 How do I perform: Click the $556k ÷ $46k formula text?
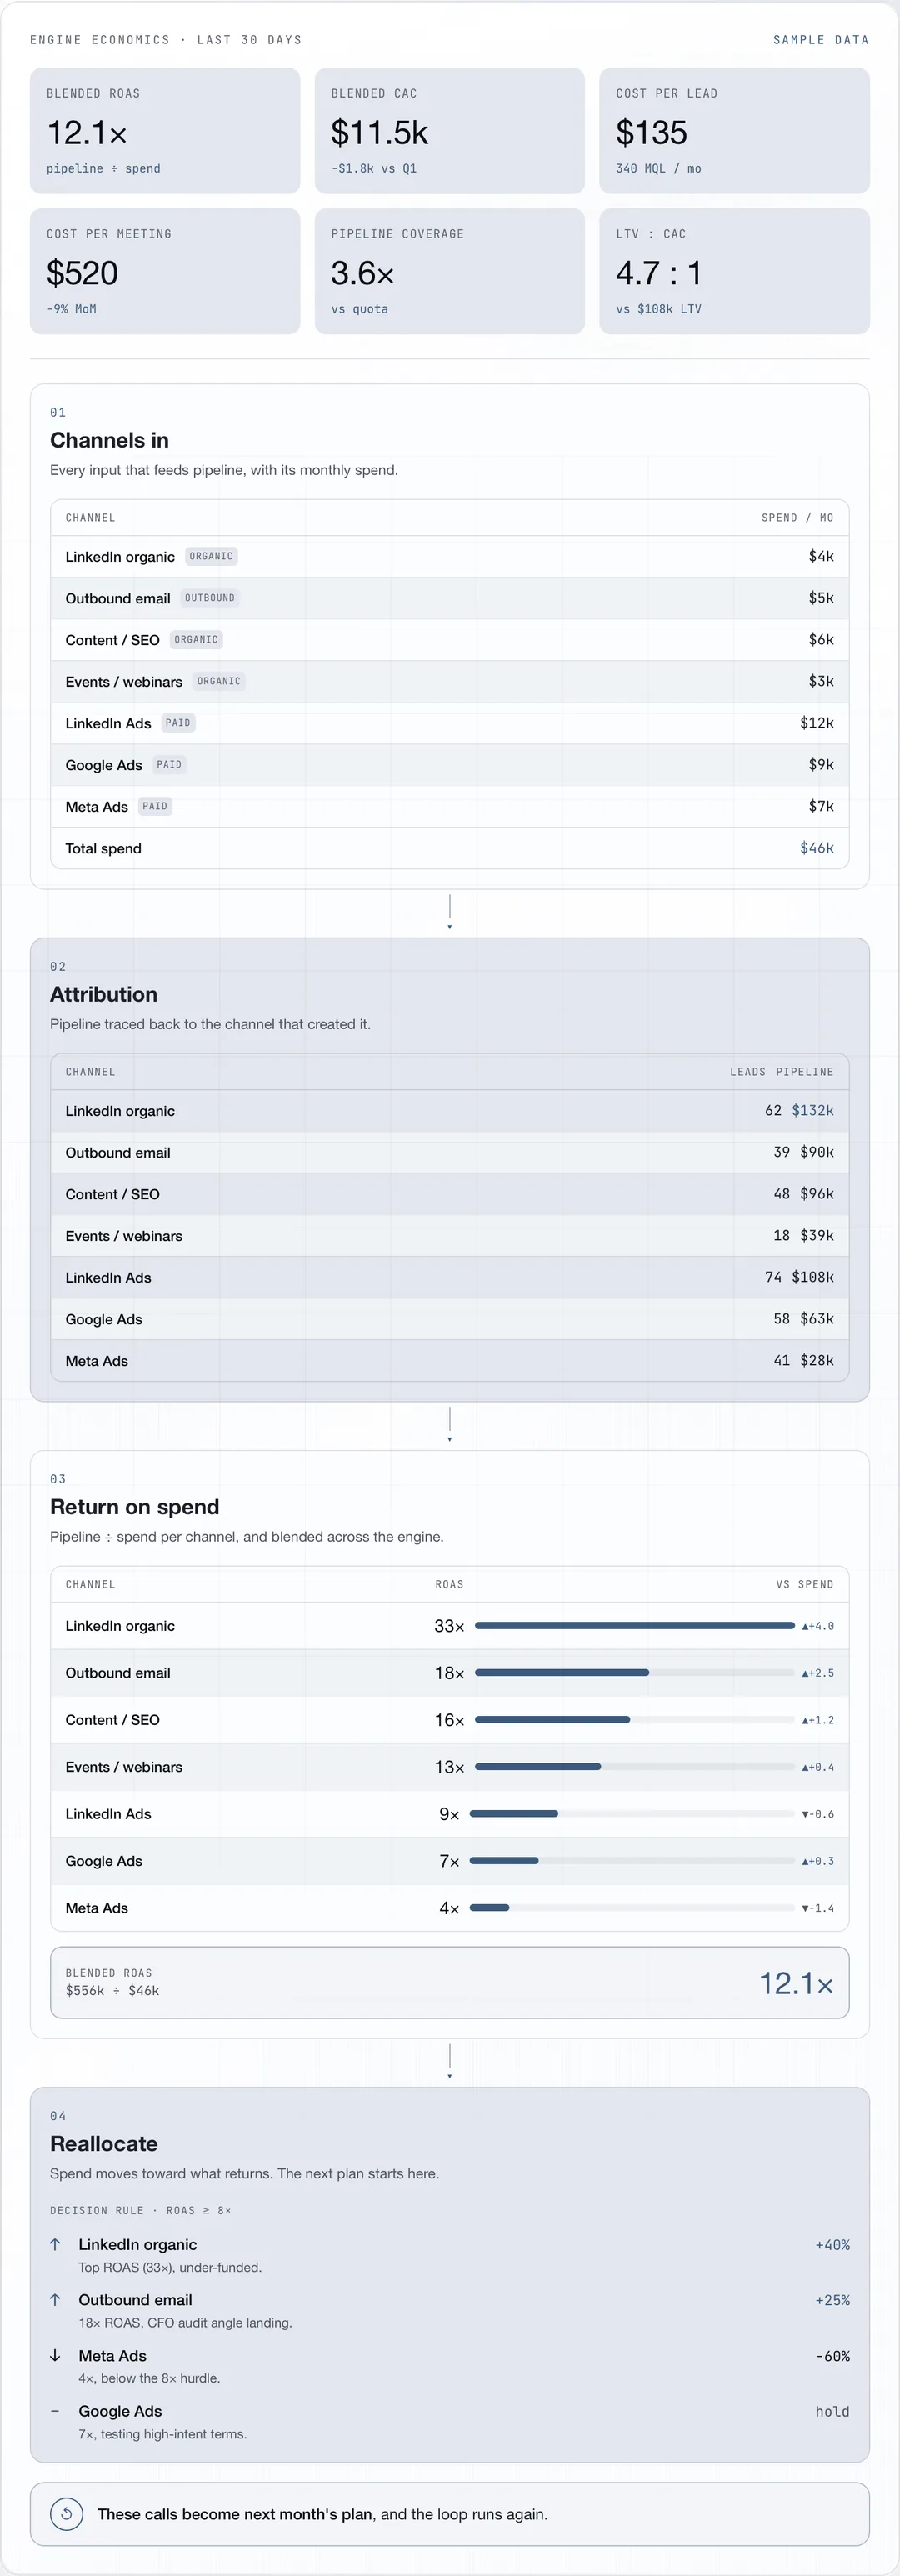click(x=112, y=1991)
